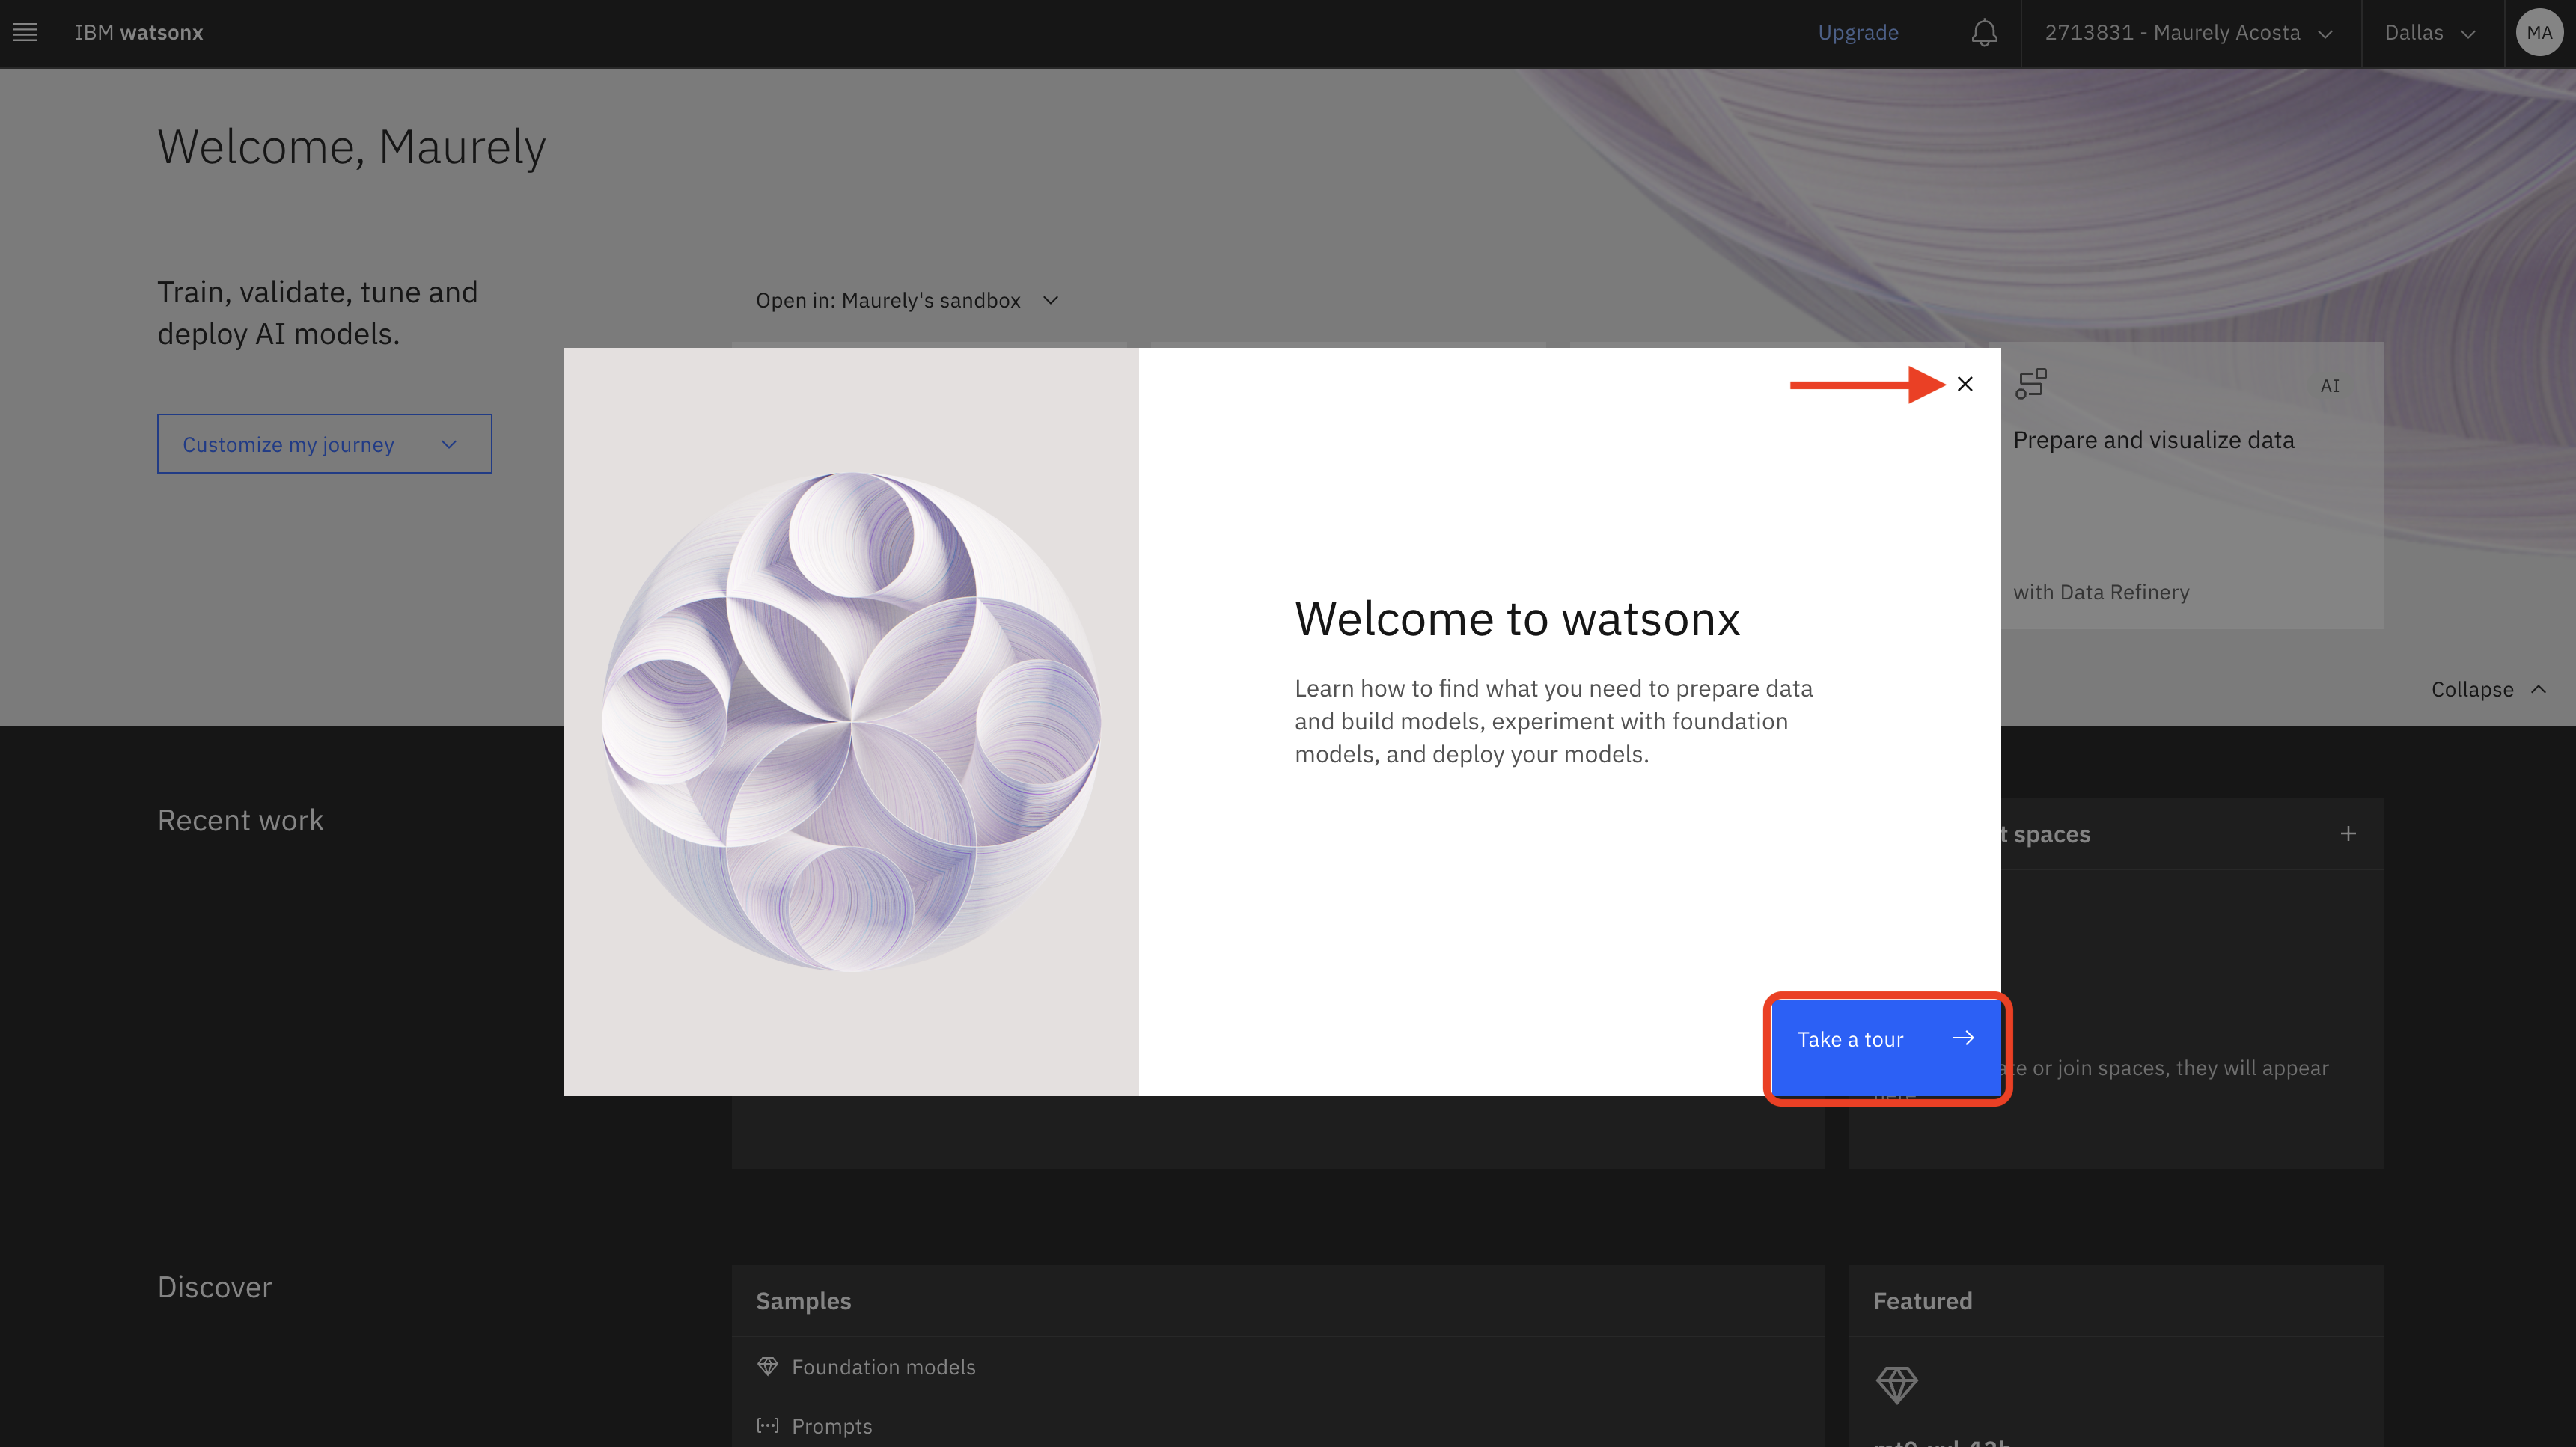
Task: Close the Welcome to watsonx dialog
Action: tap(1964, 384)
